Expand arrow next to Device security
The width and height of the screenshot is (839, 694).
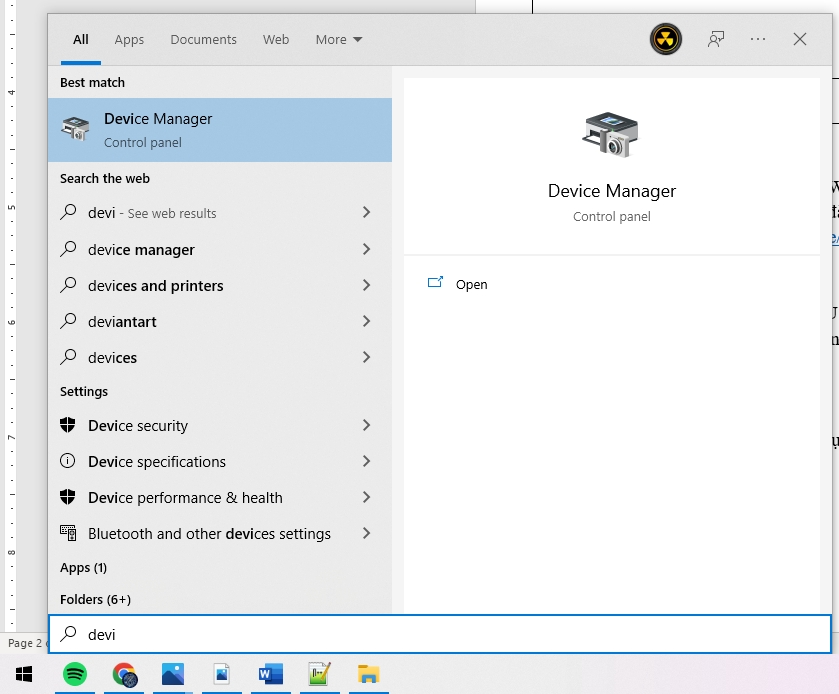pyautogui.click(x=366, y=425)
